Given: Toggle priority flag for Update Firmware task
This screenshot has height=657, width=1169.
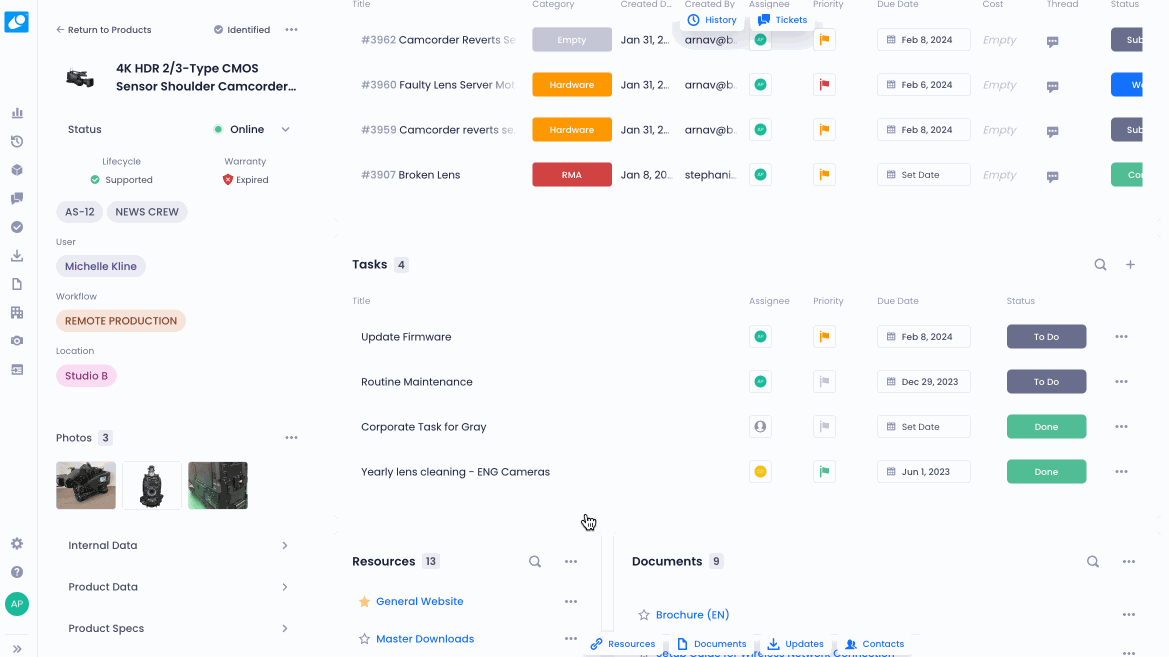Looking at the screenshot, I should tap(825, 337).
